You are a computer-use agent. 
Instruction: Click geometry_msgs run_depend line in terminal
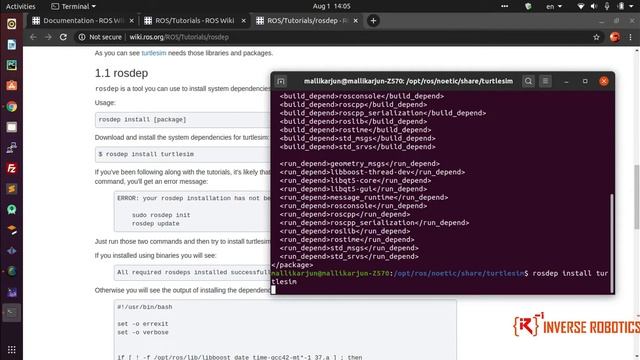360,164
